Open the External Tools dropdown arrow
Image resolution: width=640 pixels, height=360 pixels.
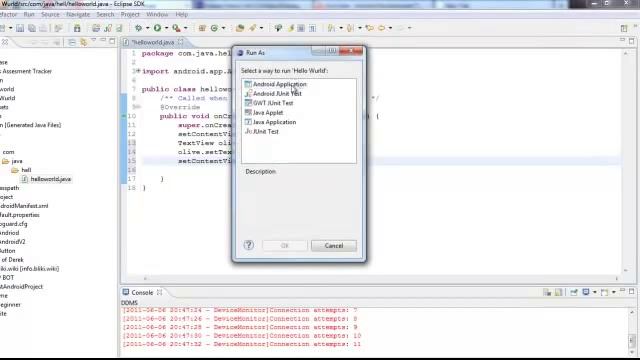pyautogui.click(x=185, y=28)
